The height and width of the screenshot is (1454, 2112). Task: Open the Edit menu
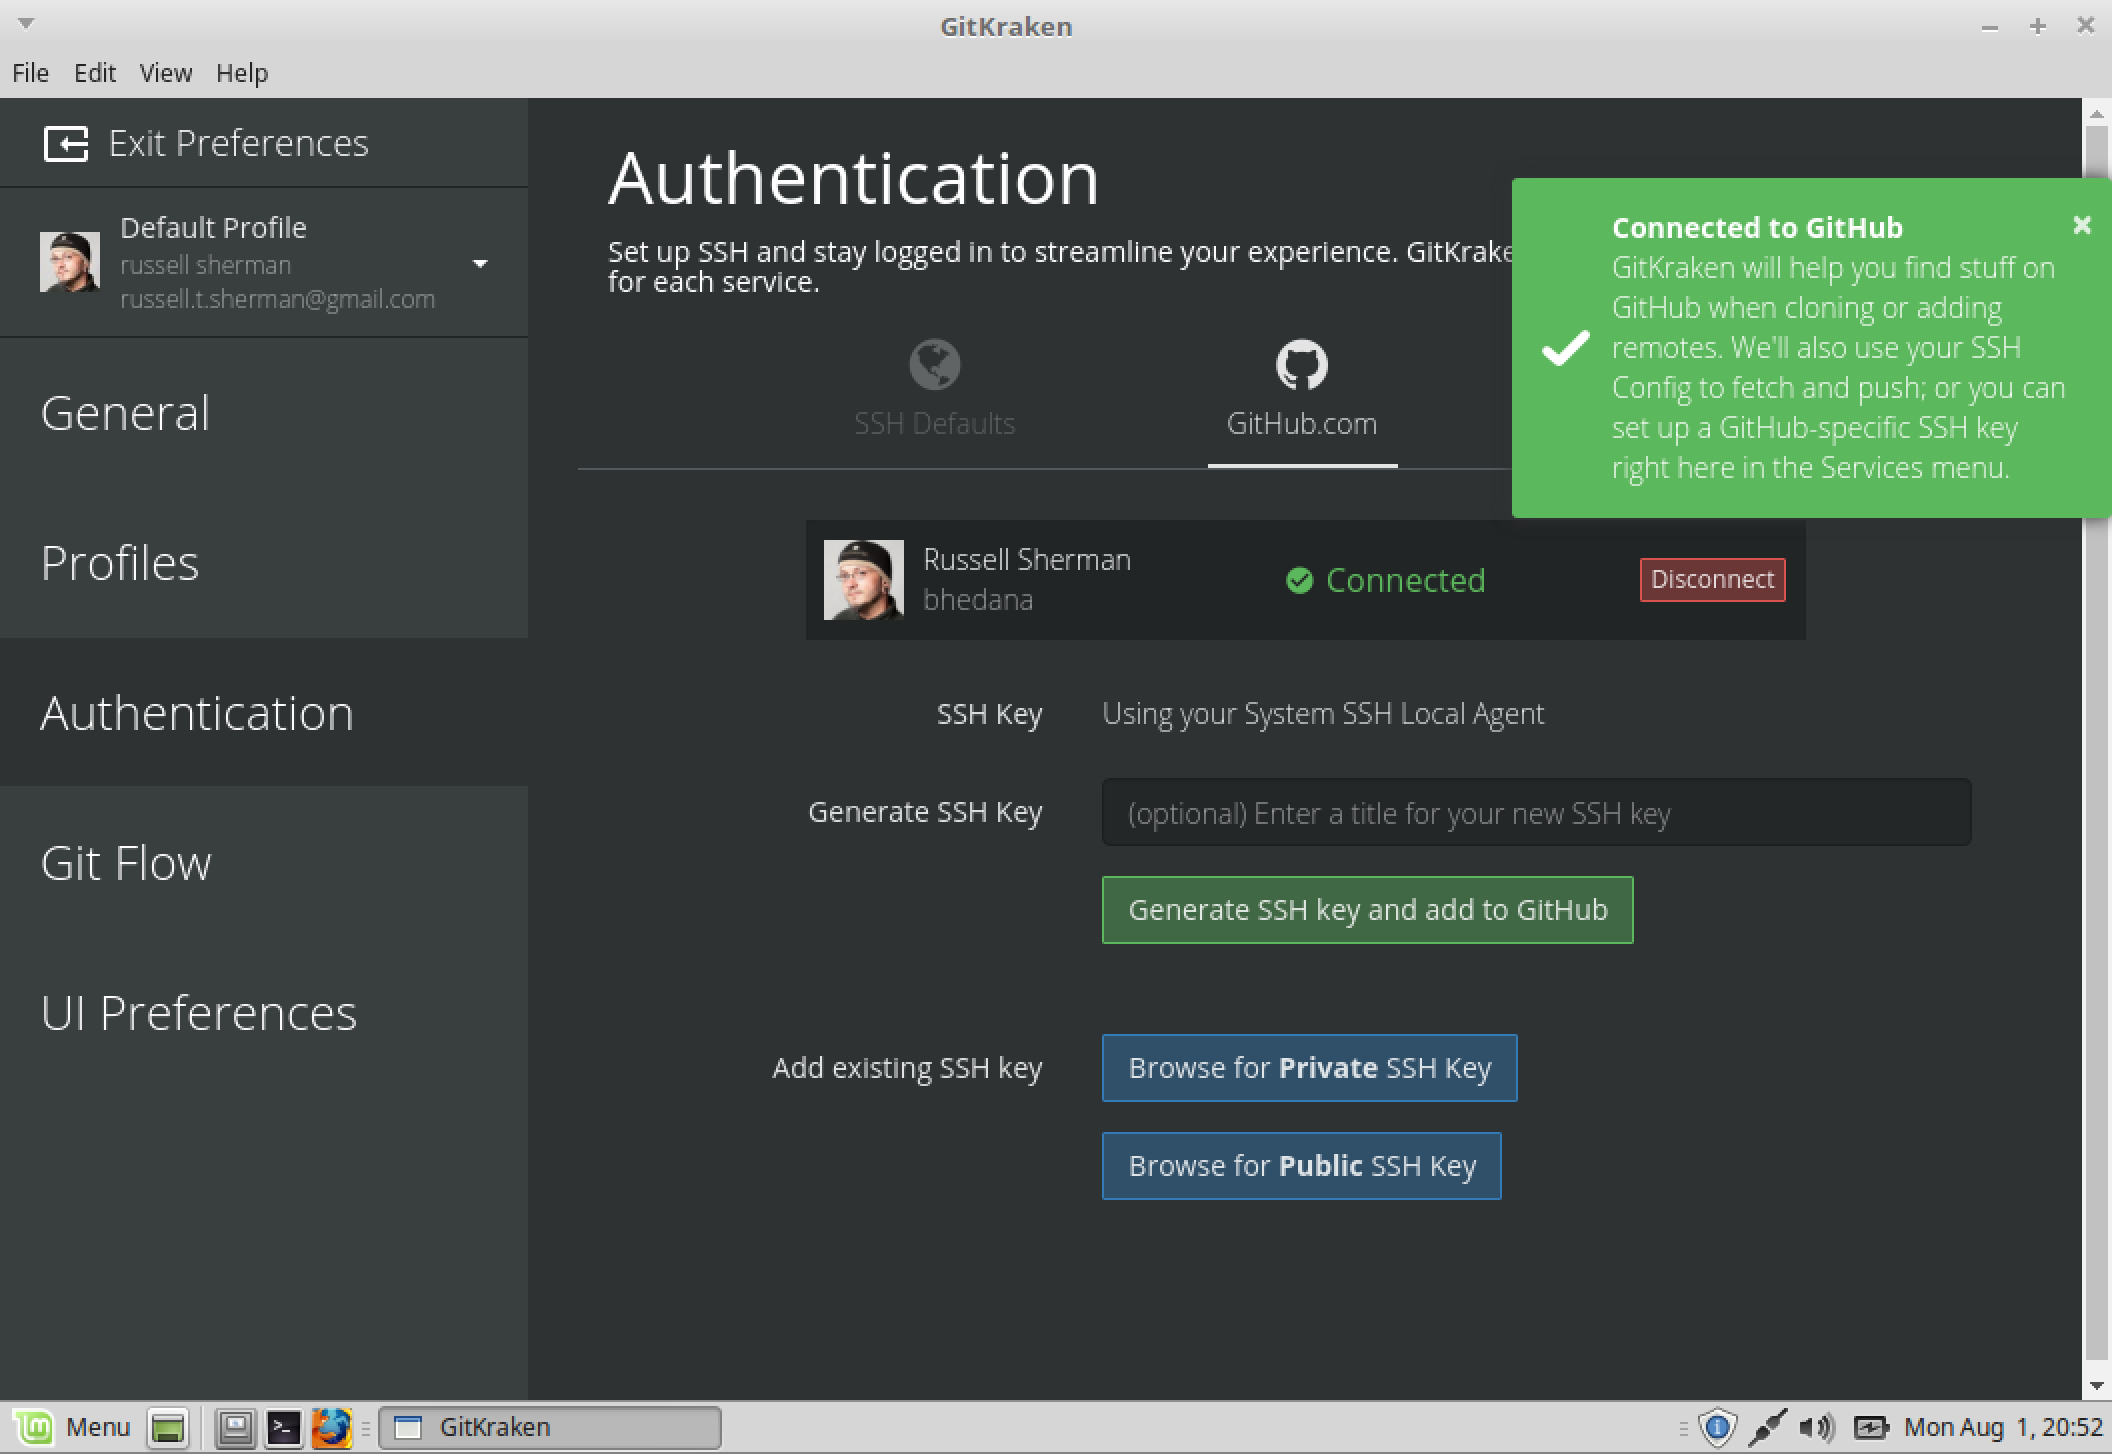(95, 73)
